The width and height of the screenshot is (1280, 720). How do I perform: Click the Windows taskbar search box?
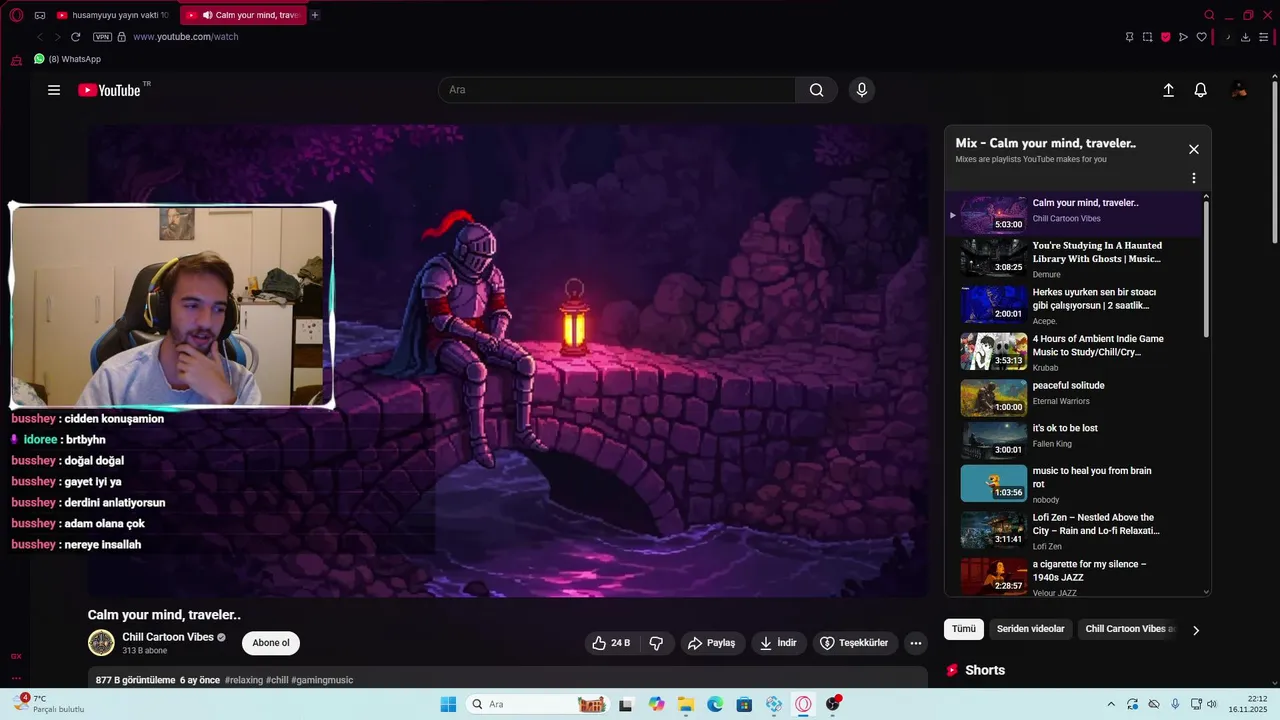(x=540, y=704)
